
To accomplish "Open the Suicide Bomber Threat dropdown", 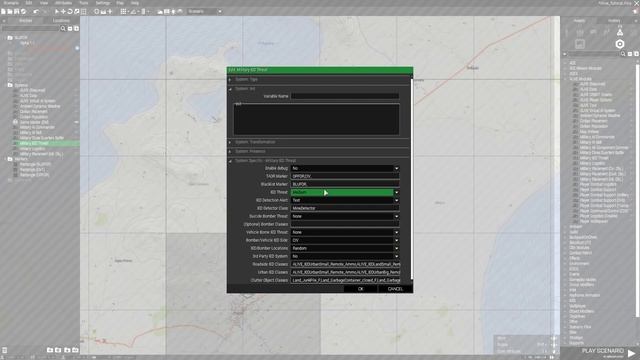I will point(396,216).
